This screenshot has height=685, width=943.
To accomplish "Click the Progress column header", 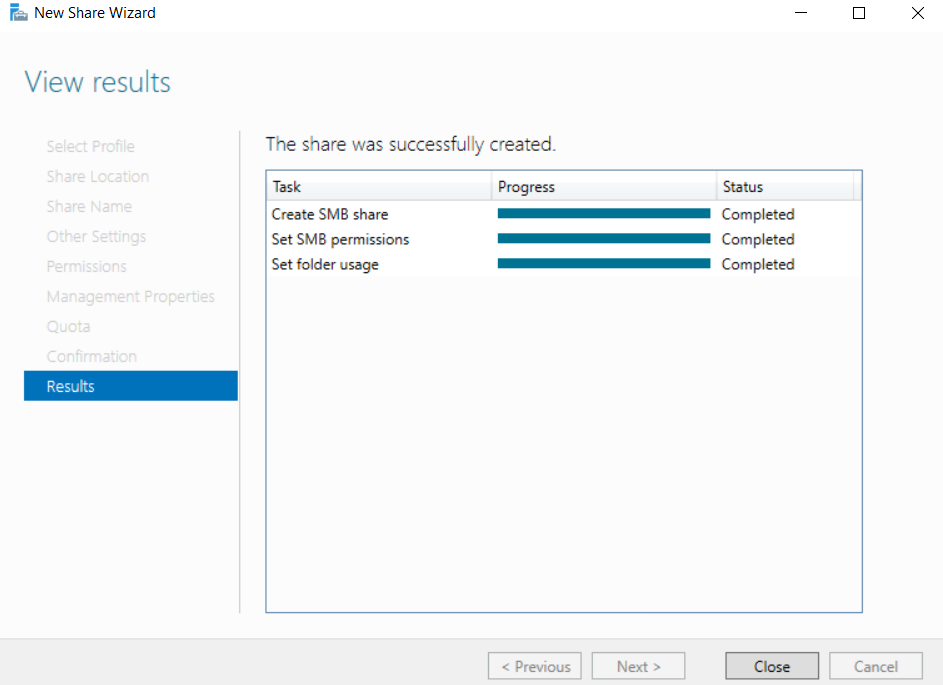I will [x=603, y=187].
